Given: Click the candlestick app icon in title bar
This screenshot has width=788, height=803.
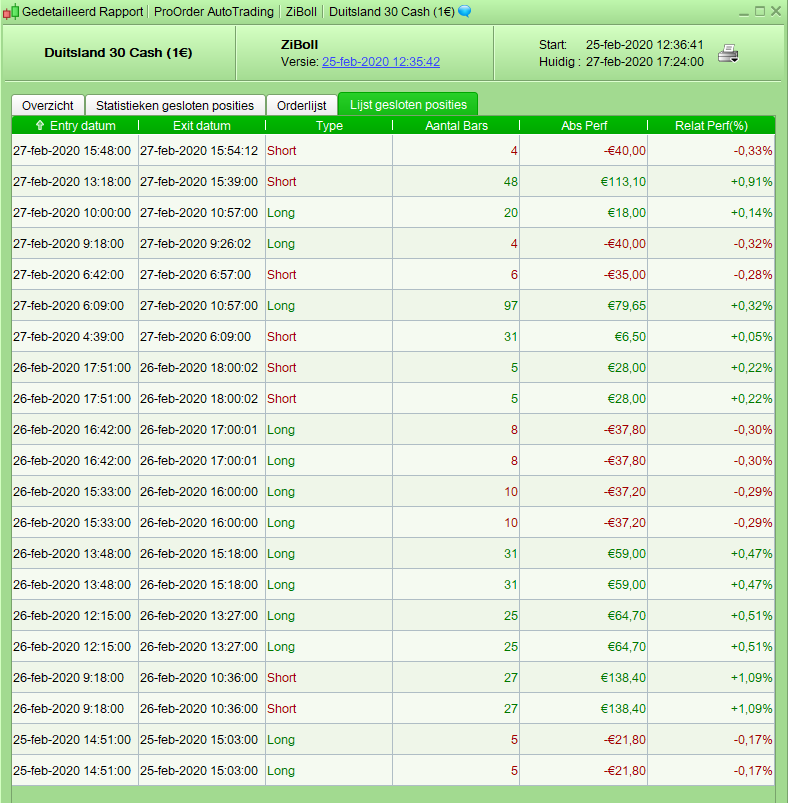Looking at the screenshot, I should coord(11,11).
